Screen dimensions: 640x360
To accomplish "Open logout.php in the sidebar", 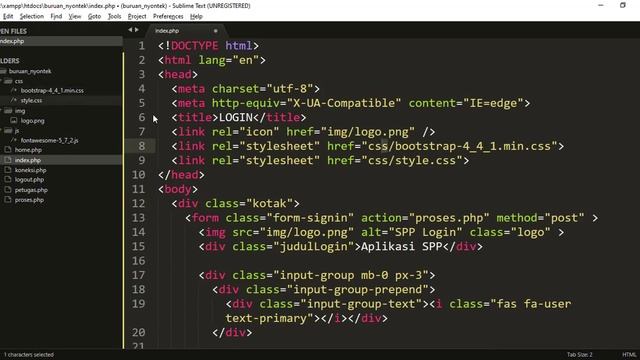I will click(x=29, y=180).
